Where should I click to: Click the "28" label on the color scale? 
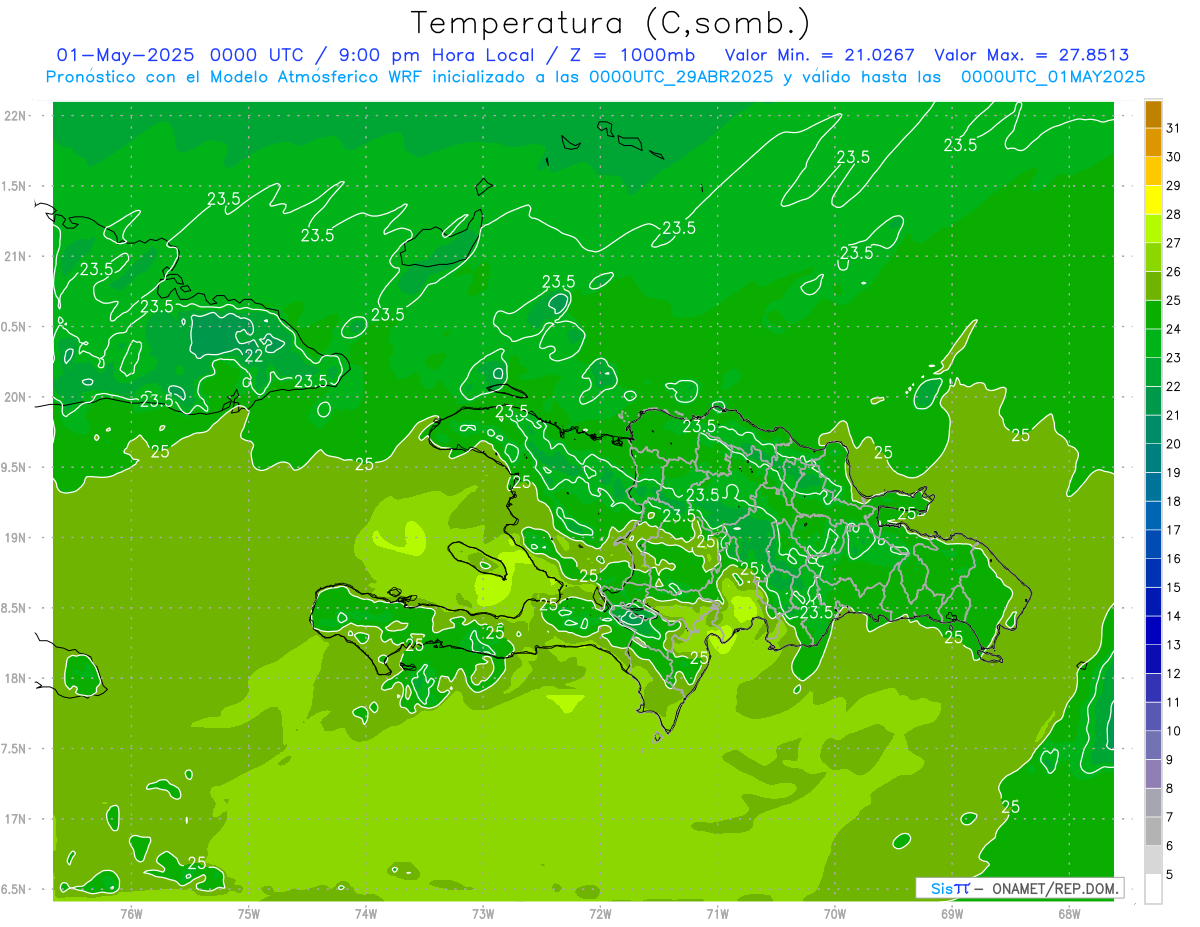[x=1174, y=214]
